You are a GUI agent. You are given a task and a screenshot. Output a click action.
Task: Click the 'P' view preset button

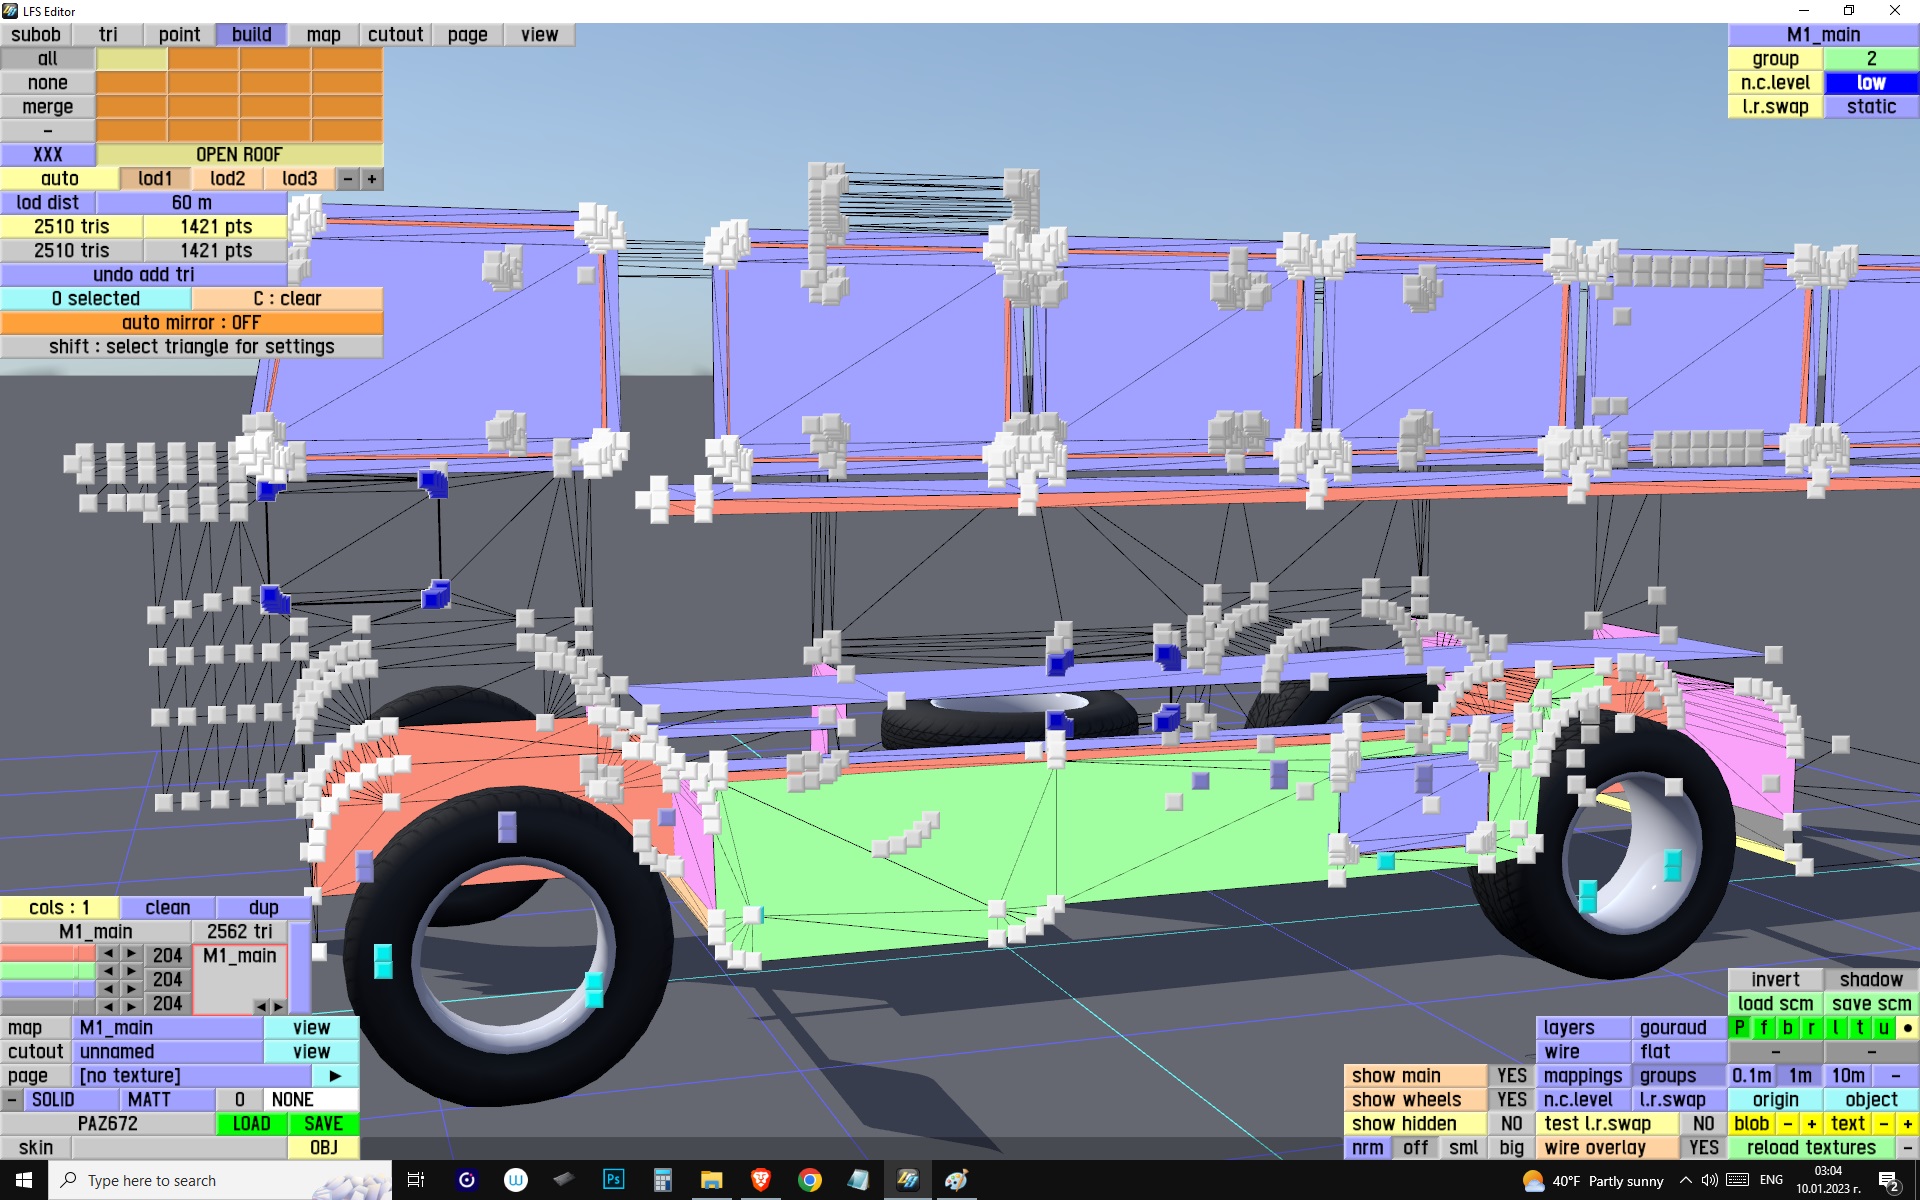click(1740, 1028)
